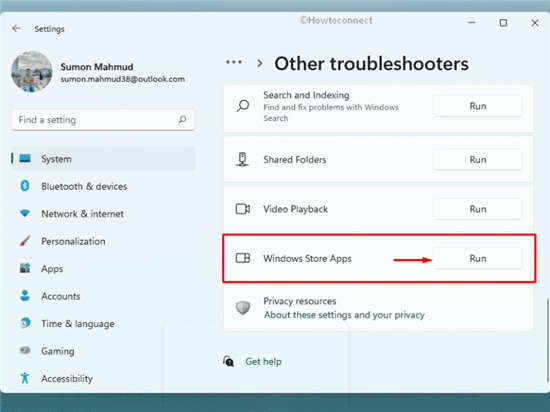Expand the breadcrumb three-dots menu
The height and width of the screenshot is (412, 550).
(234, 62)
